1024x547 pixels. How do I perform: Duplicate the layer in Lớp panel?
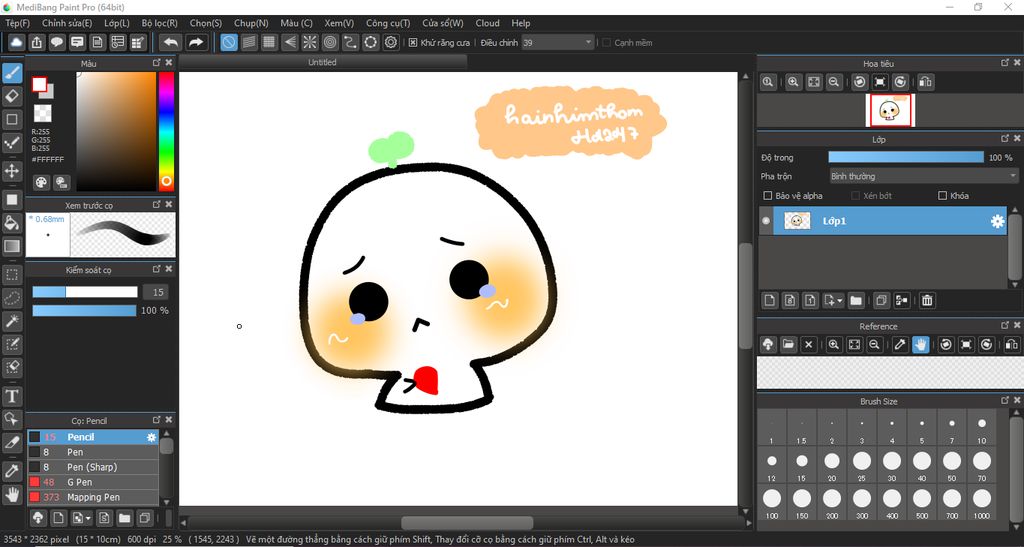click(x=881, y=300)
